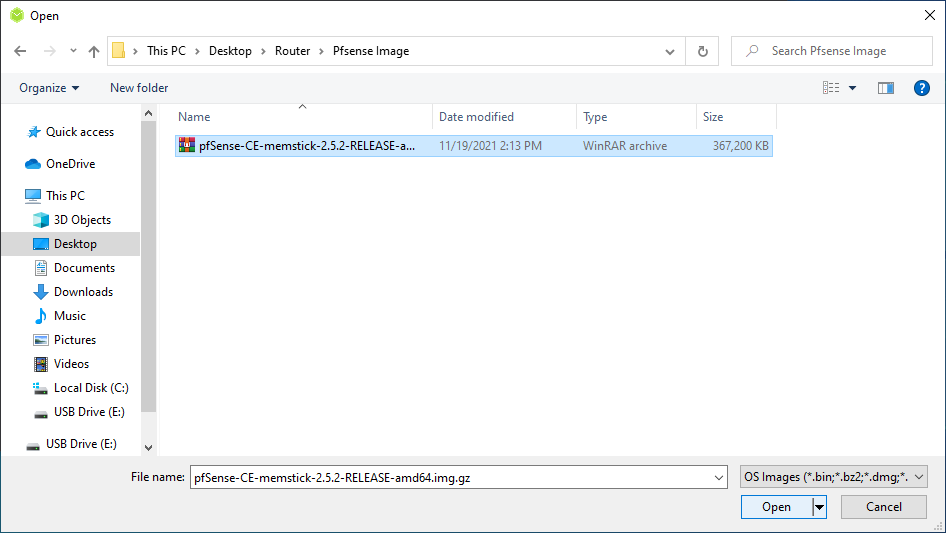The height and width of the screenshot is (533, 946).
Task: Open Documents in the navigation pane
Action: (84, 267)
